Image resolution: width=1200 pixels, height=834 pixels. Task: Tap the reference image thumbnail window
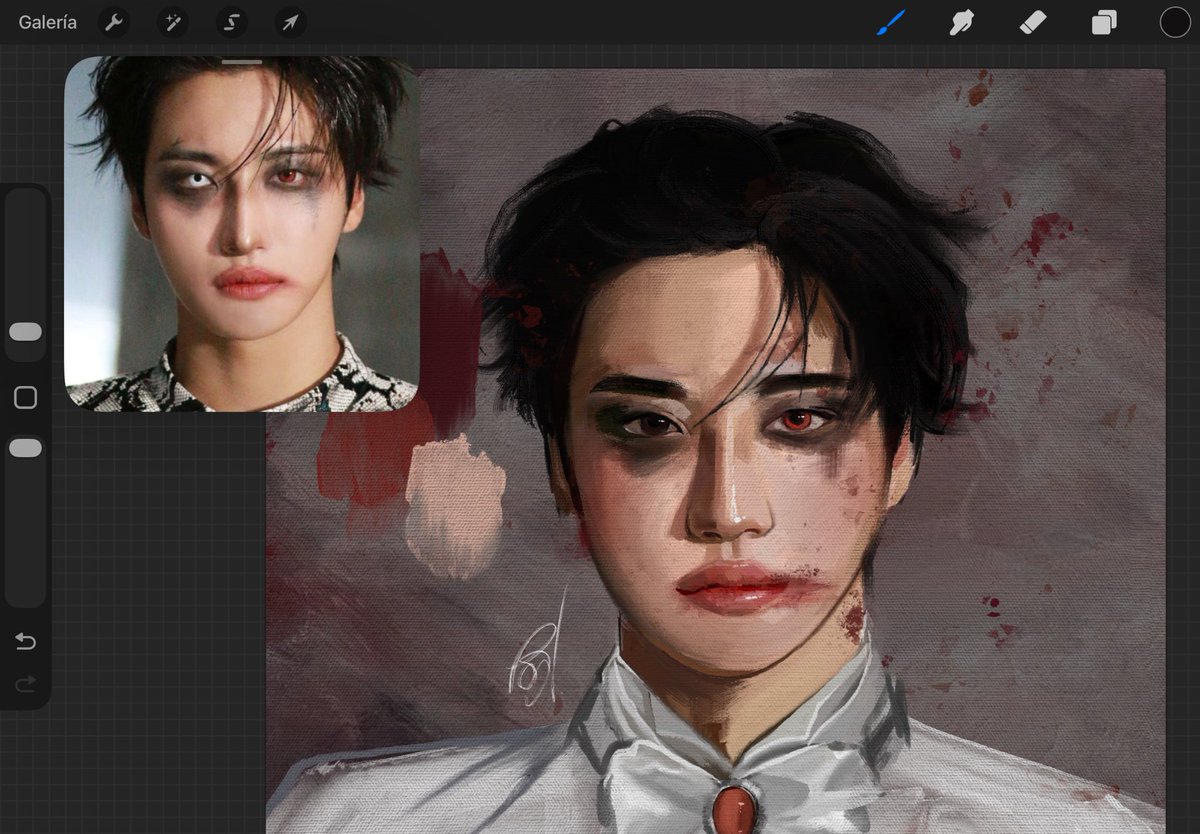pyautogui.click(x=242, y=233)
